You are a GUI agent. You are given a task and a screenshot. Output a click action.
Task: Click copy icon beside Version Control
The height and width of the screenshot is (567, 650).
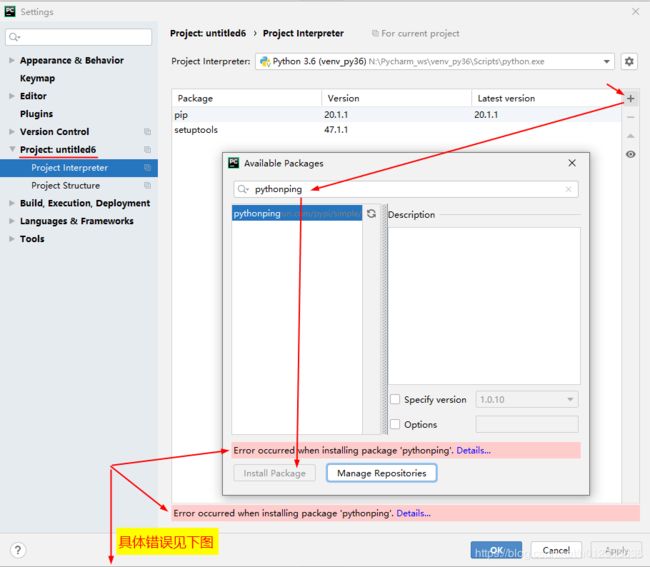(x=147, y=132)
